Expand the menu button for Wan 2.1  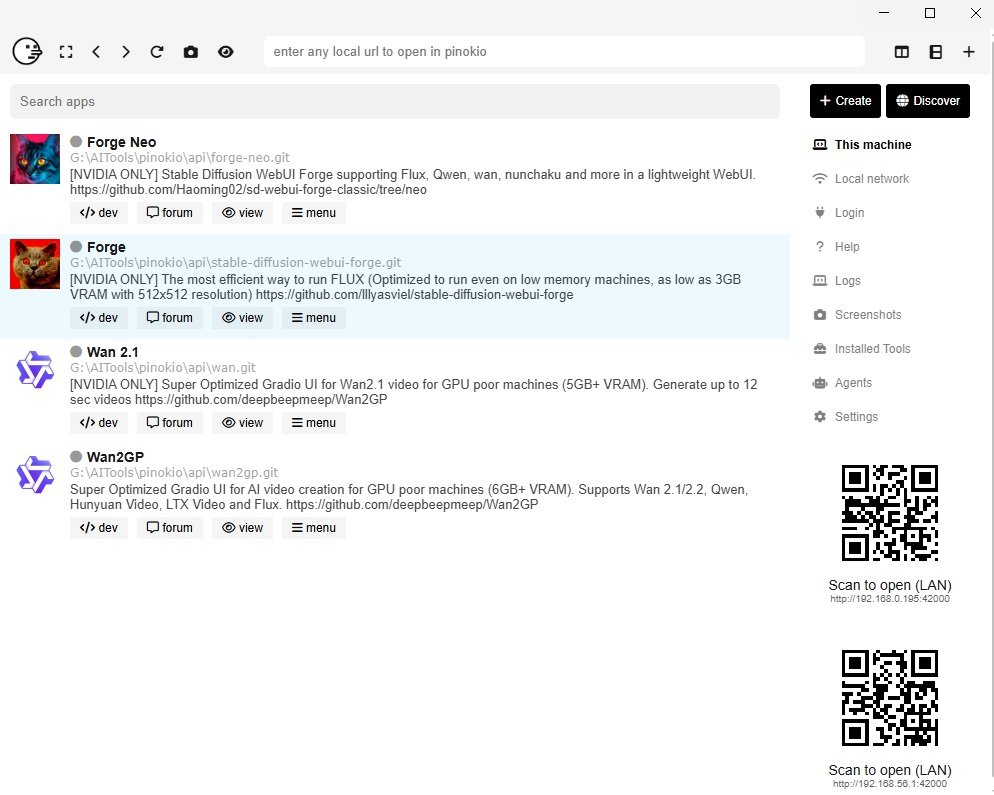coord(313,423)
